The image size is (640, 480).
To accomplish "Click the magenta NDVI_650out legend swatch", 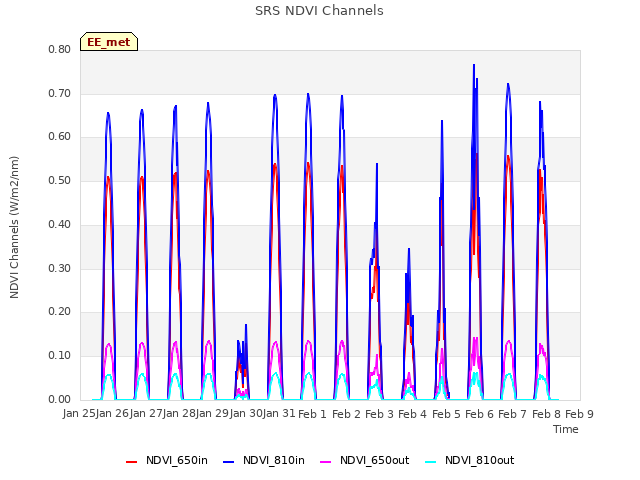I will click(x=326, y=462).
